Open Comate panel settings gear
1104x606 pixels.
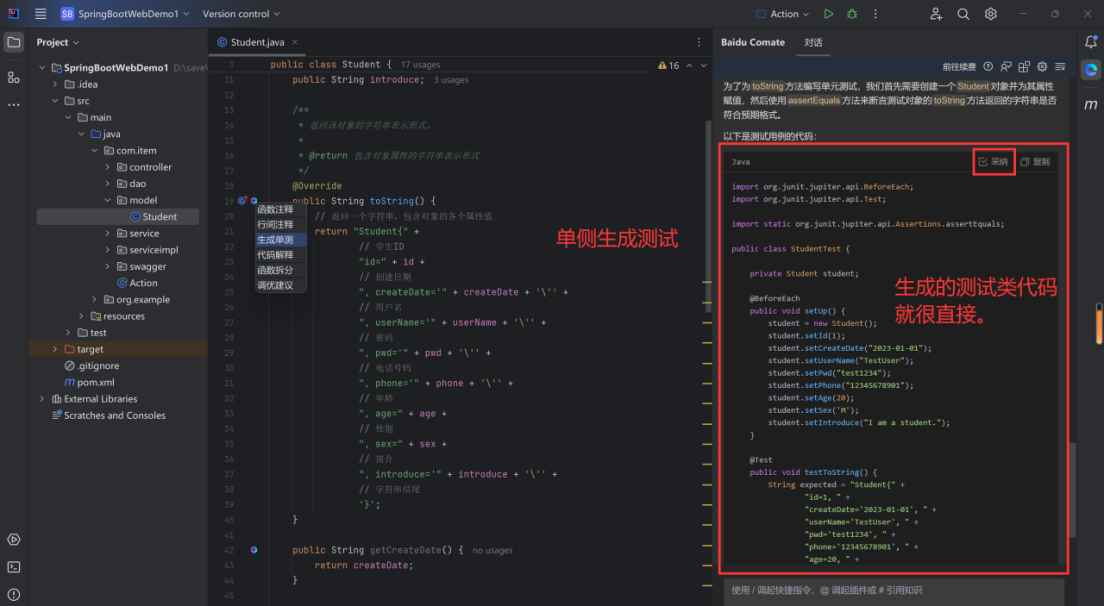(x=1042, y=67)
